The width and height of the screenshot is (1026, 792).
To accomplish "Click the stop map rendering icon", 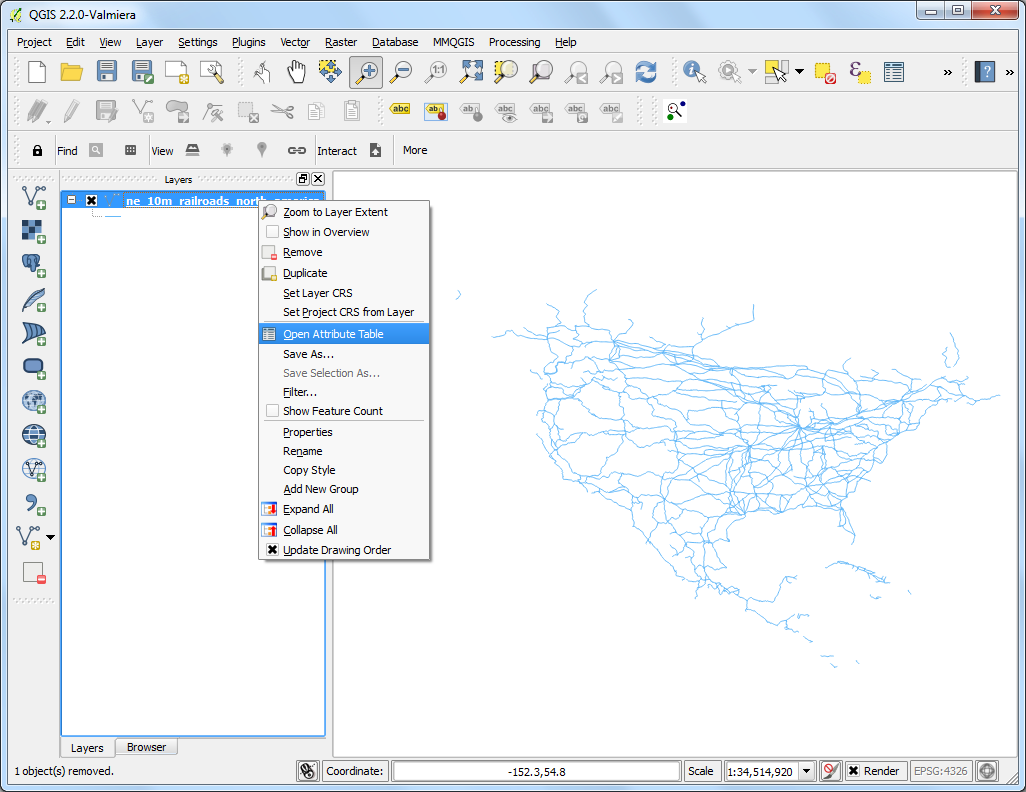I will click(x=830, y=771).
